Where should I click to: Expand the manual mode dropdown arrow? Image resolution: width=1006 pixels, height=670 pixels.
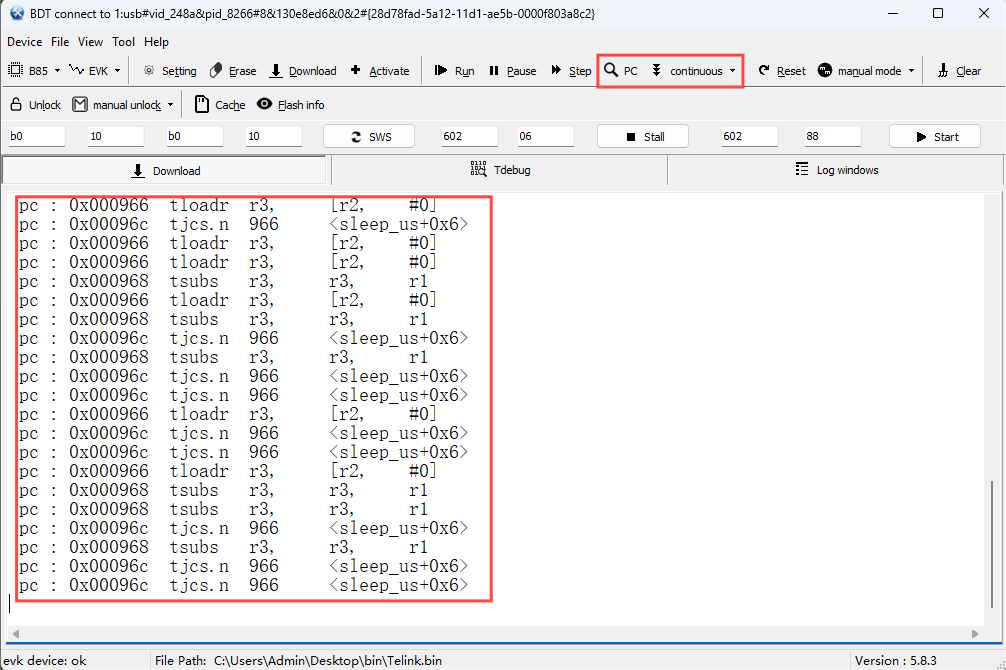[x=911, y=71]
